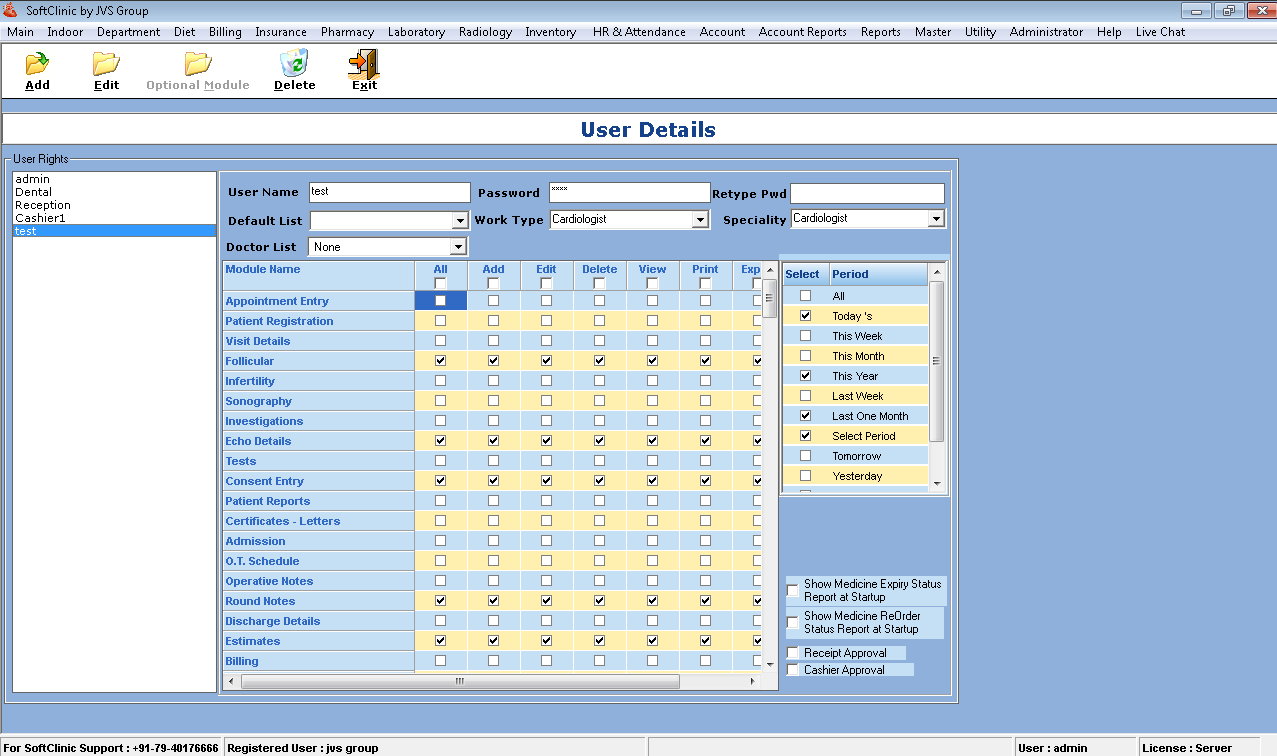Click the Delete recycle bin icon

click(294, 64)
